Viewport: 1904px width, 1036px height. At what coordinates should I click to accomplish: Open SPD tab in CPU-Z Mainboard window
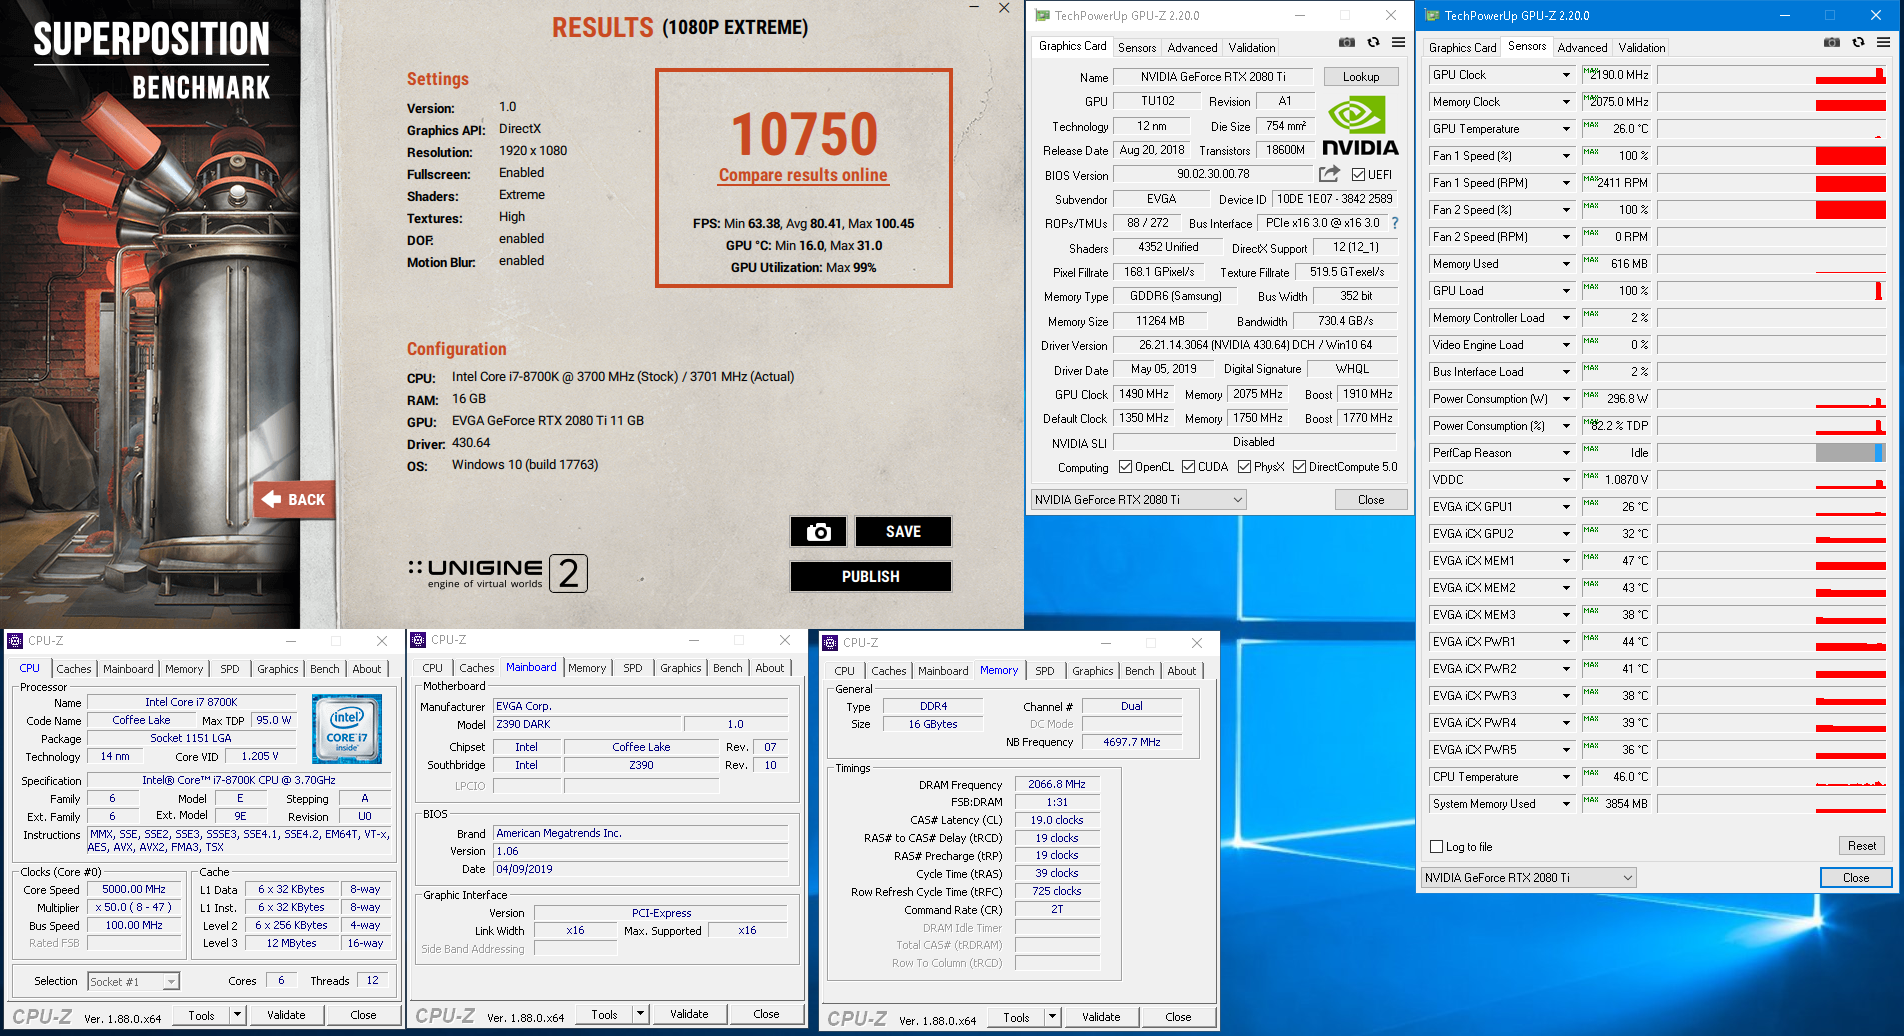[x=633, y=668]
